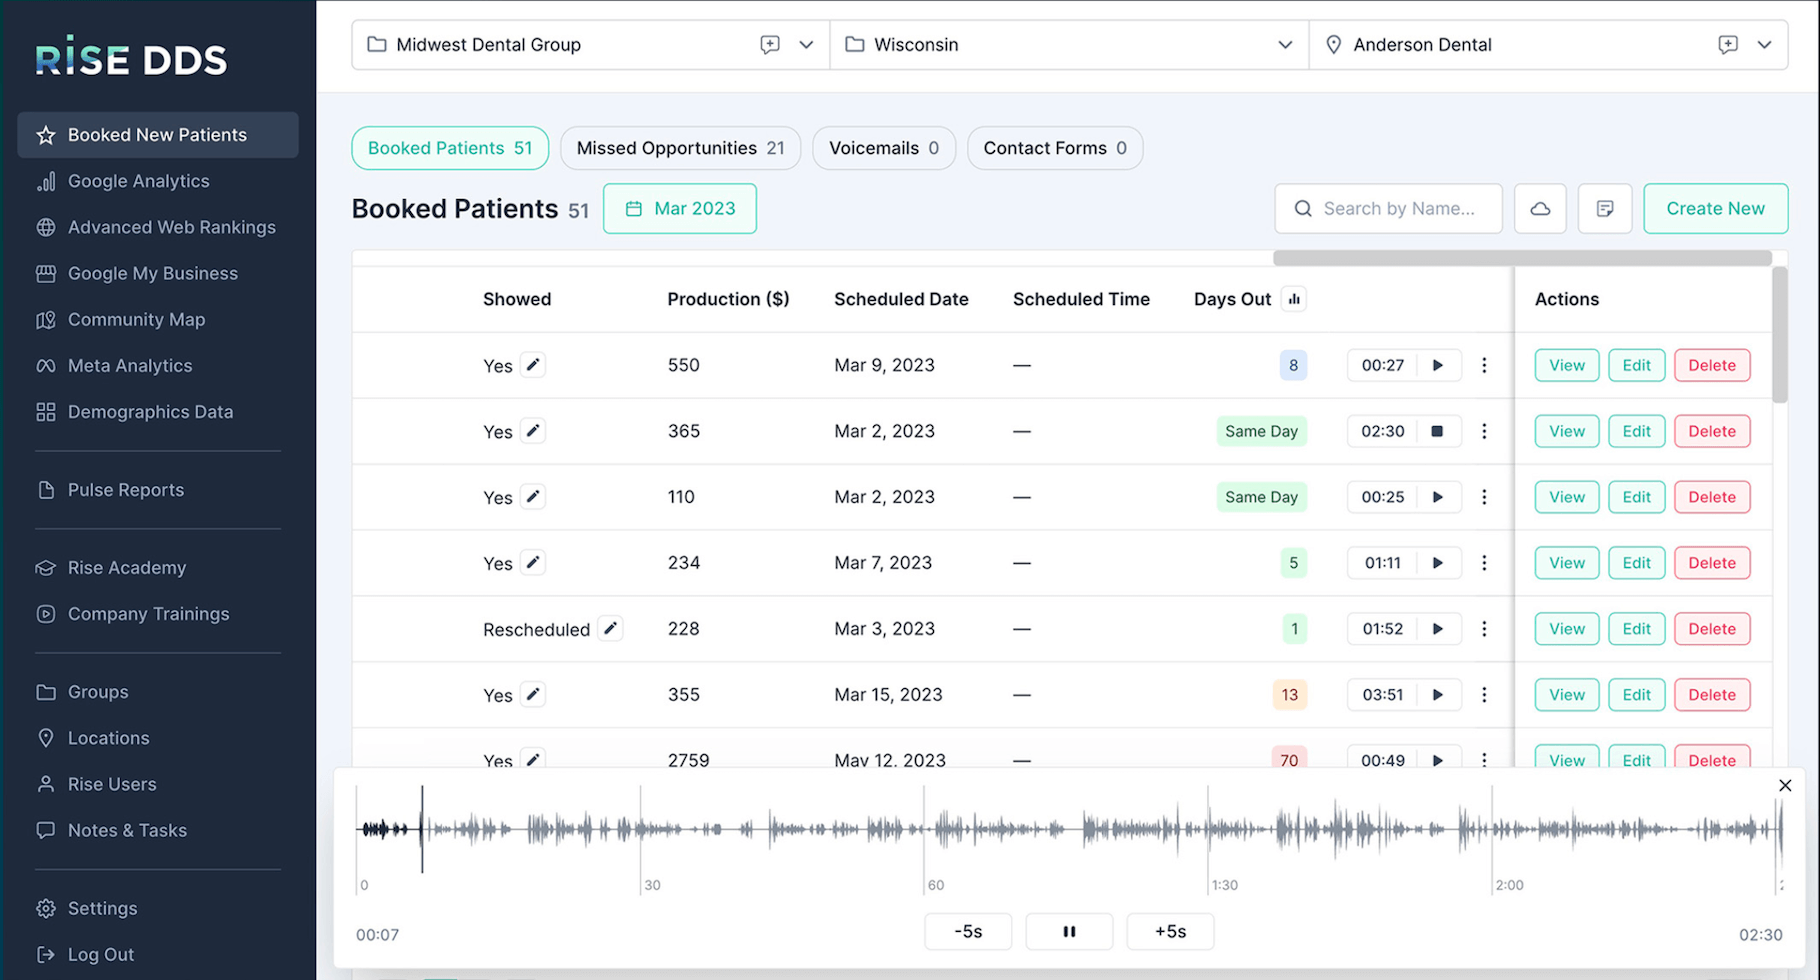Expand Midwest Dental Group dropdown chevron

coord(806,45)
